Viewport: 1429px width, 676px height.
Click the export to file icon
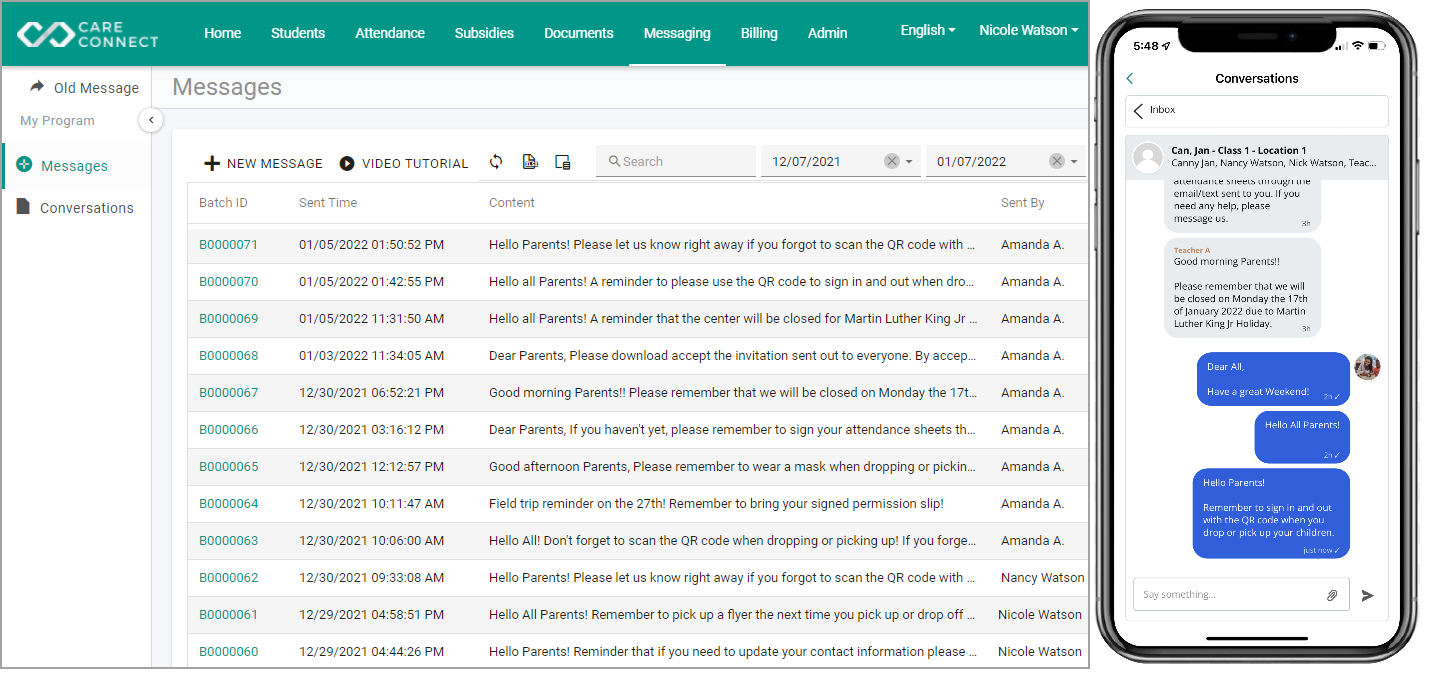(x=530, y=162)
